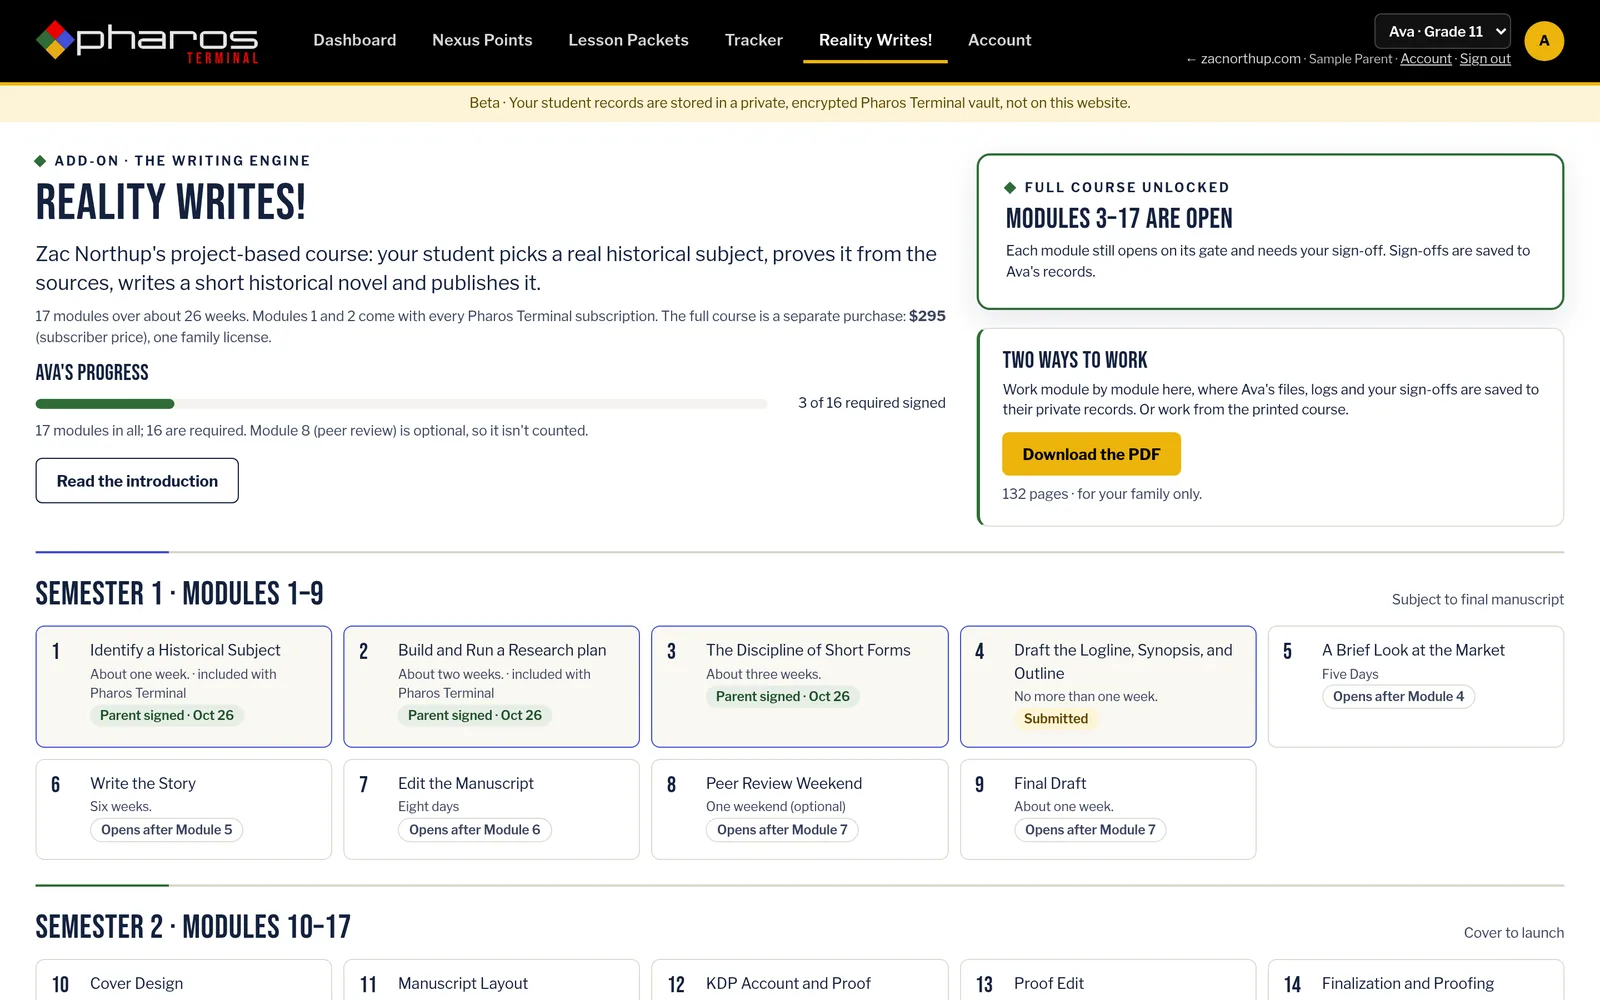The image size is (1600, 1000).
Task: Click the $295 price text
Action: click(x=927, y=316)
